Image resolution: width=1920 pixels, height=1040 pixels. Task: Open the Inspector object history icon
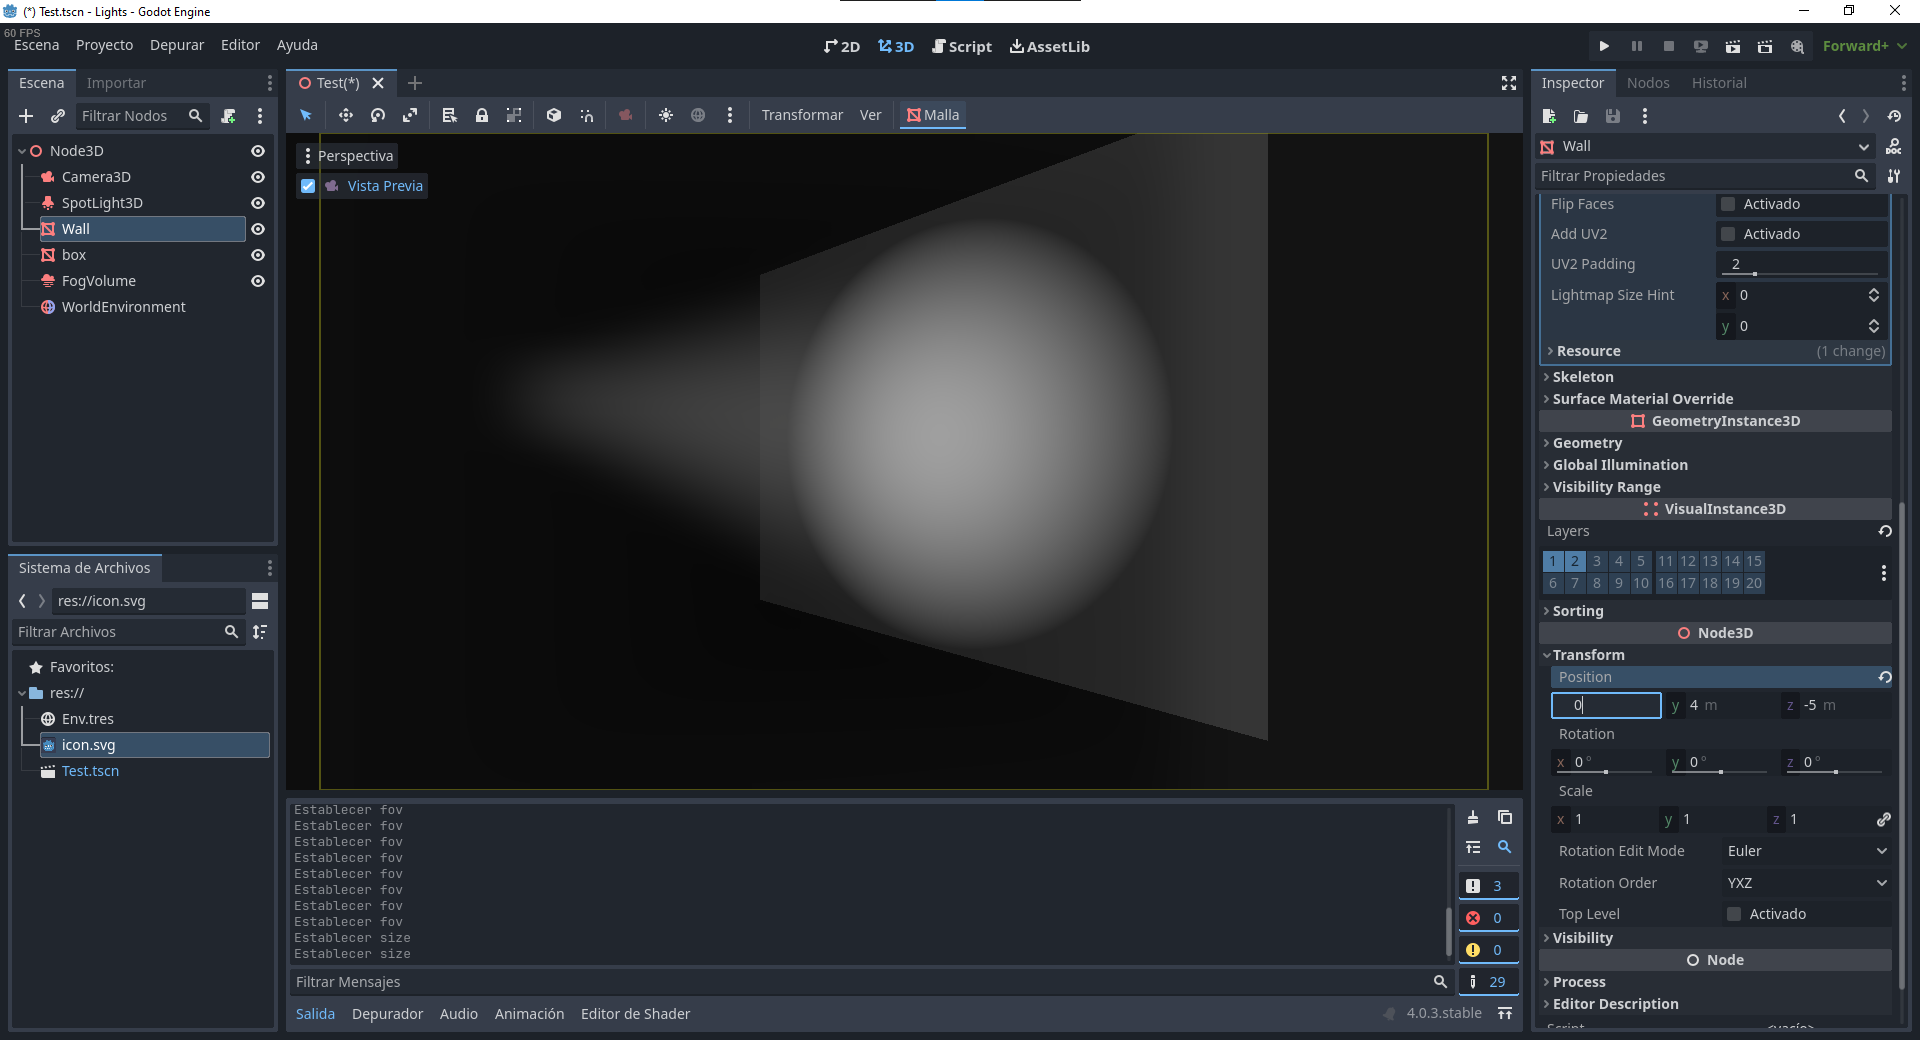point(1894,116)
